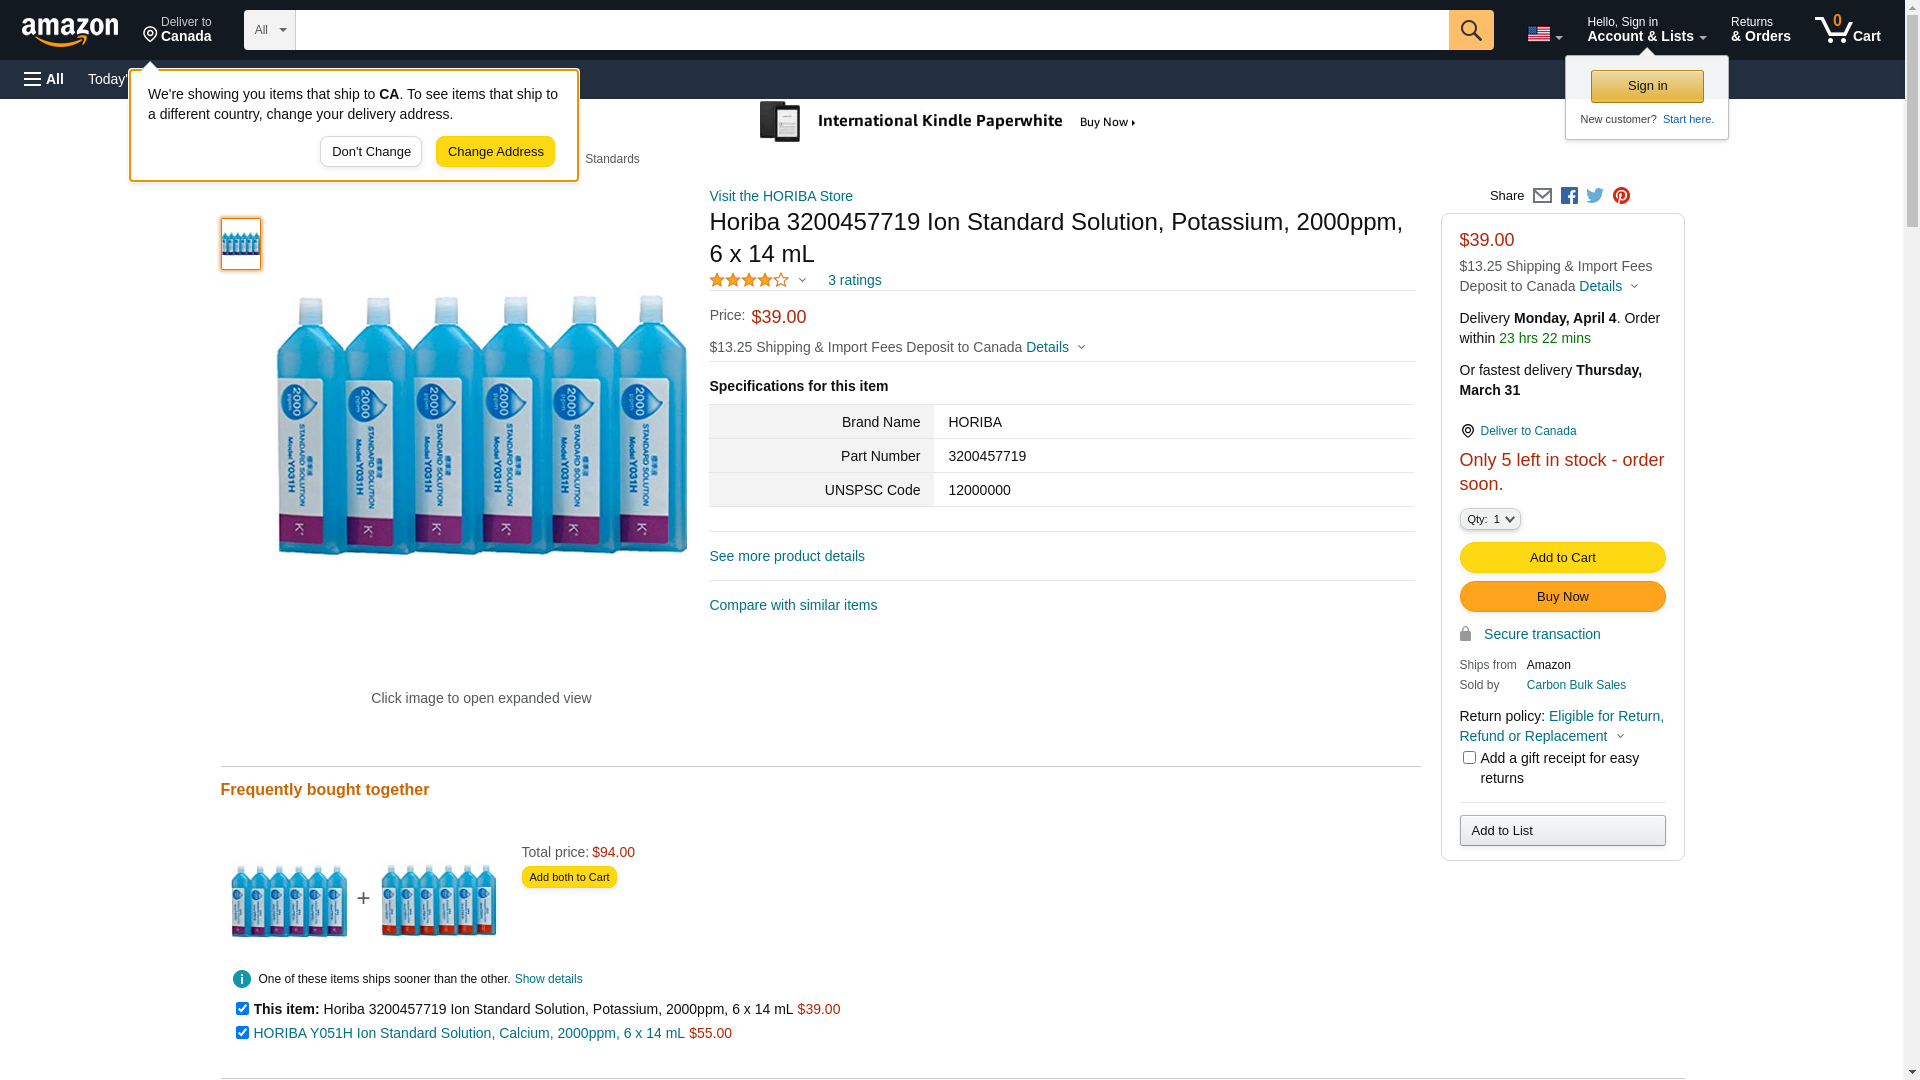Share product on Facebook
Viewport: 1920px width, 1080px height.
click(x=1569, y=196)
